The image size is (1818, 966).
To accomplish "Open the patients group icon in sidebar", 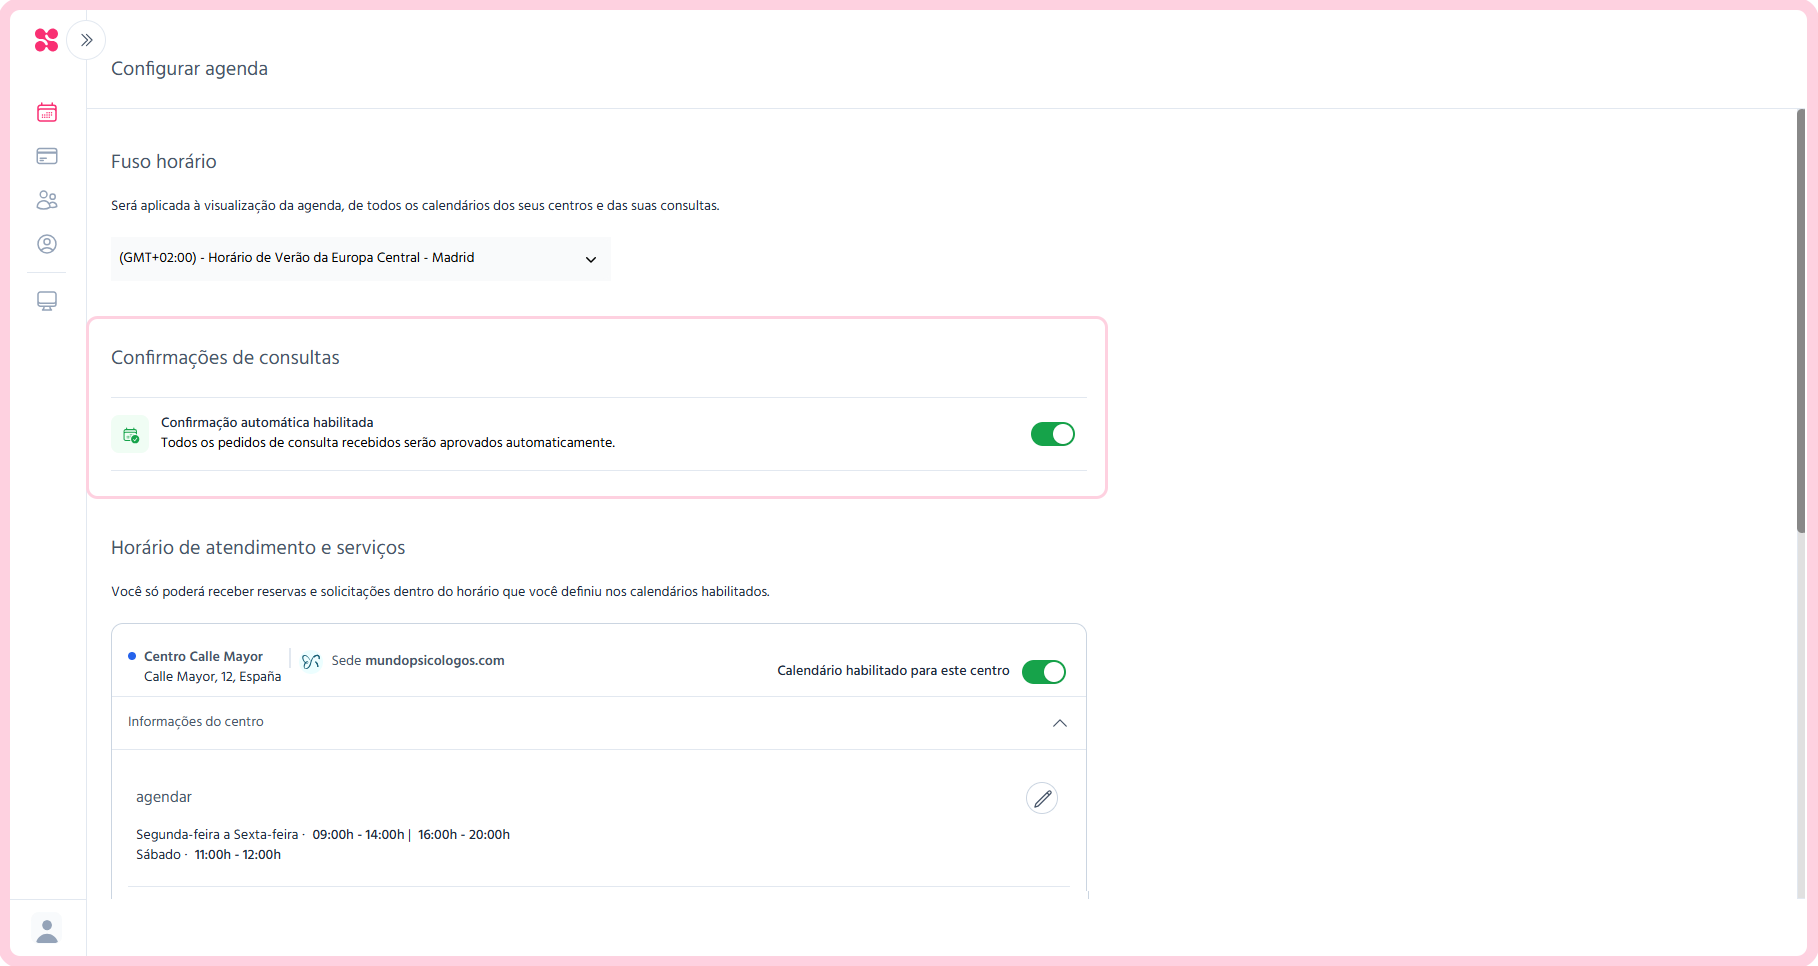I will 47,200.
